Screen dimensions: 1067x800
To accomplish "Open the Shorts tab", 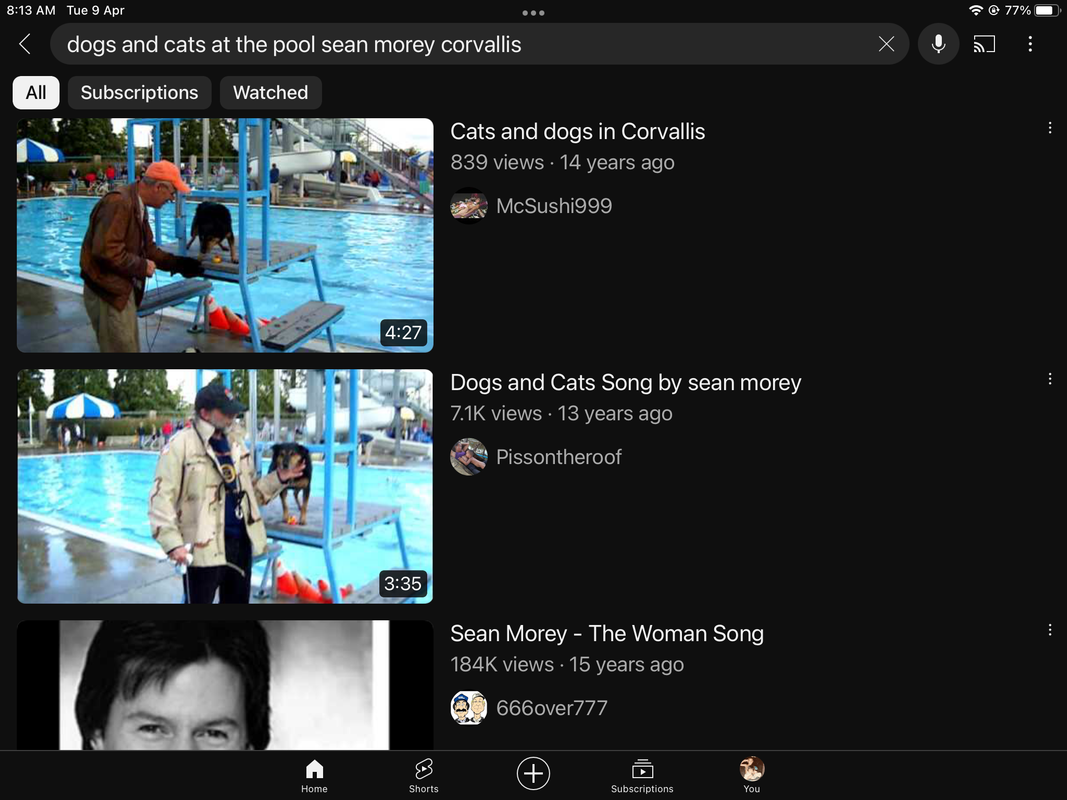I will (423, 776).
